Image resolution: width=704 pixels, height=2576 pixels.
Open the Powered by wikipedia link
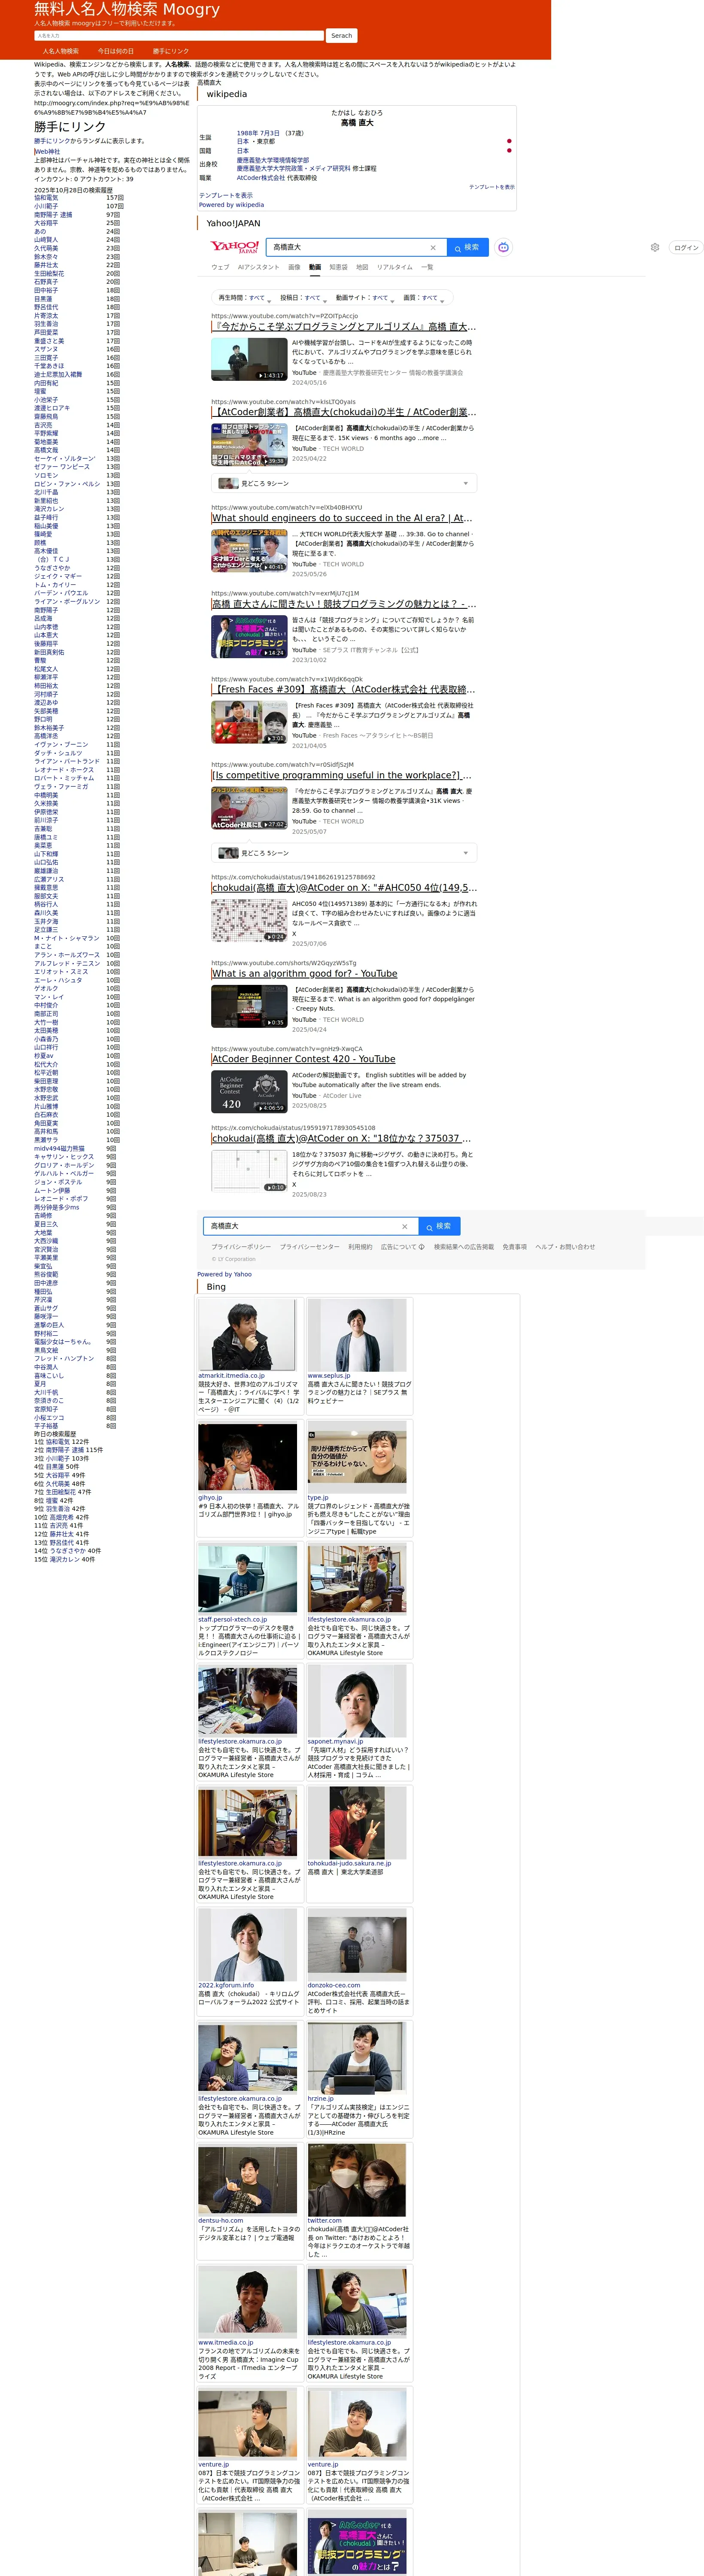pos(231,205)
